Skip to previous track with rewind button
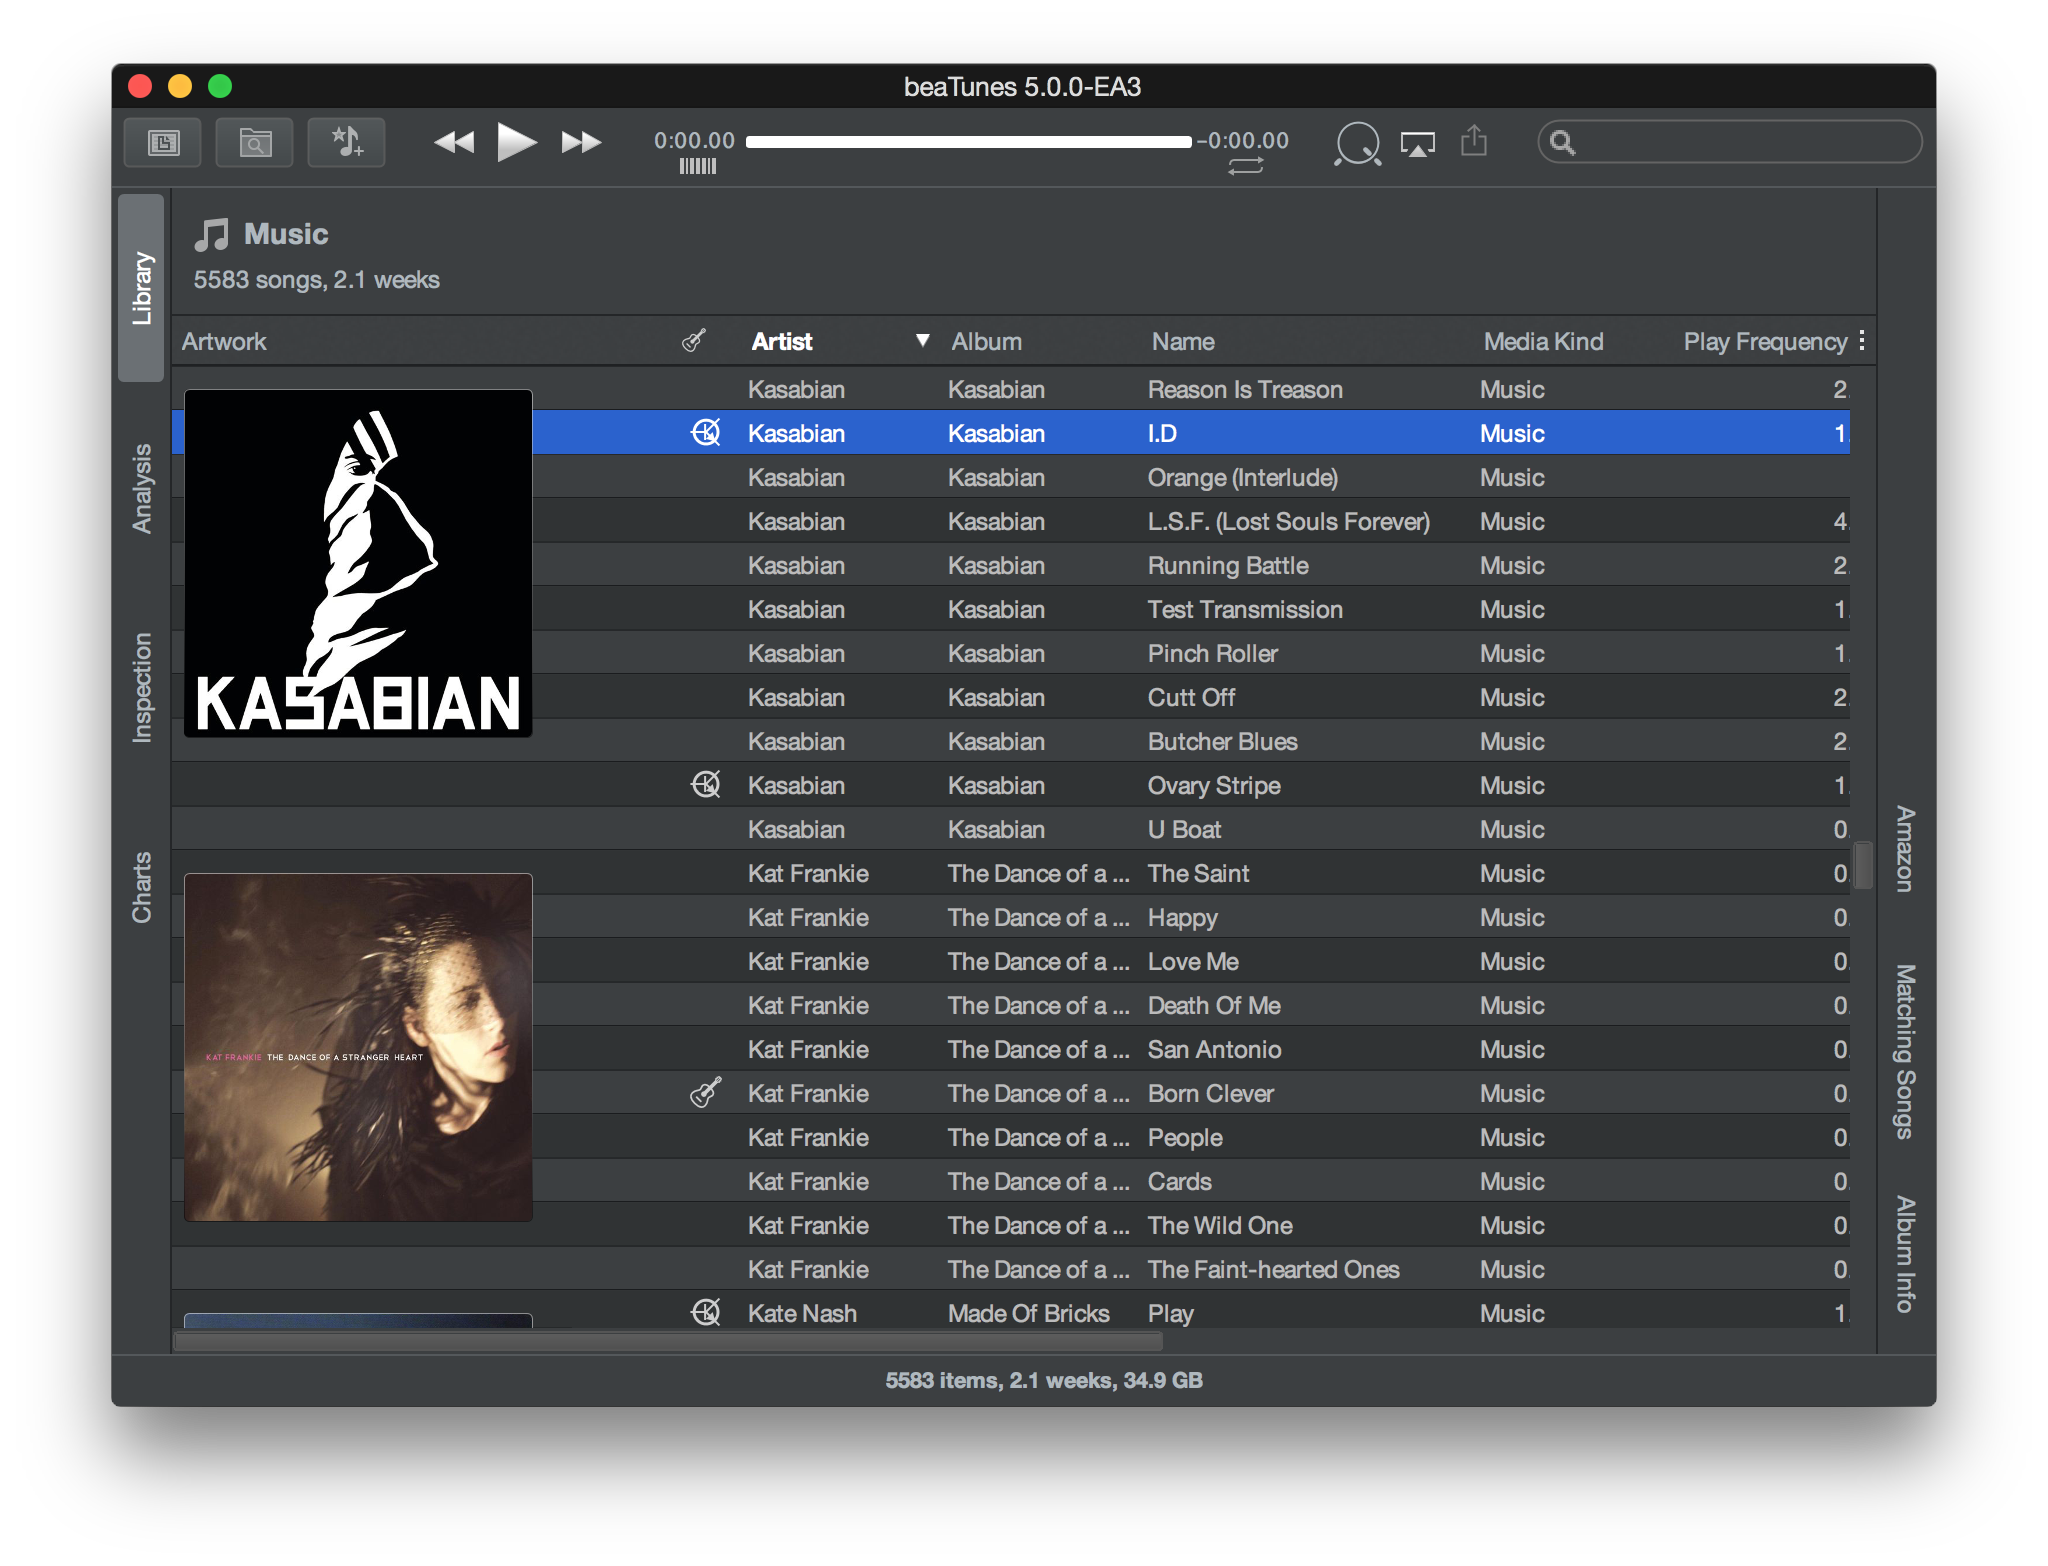The image size is (2048, 1566). click(x=454, y=142)
